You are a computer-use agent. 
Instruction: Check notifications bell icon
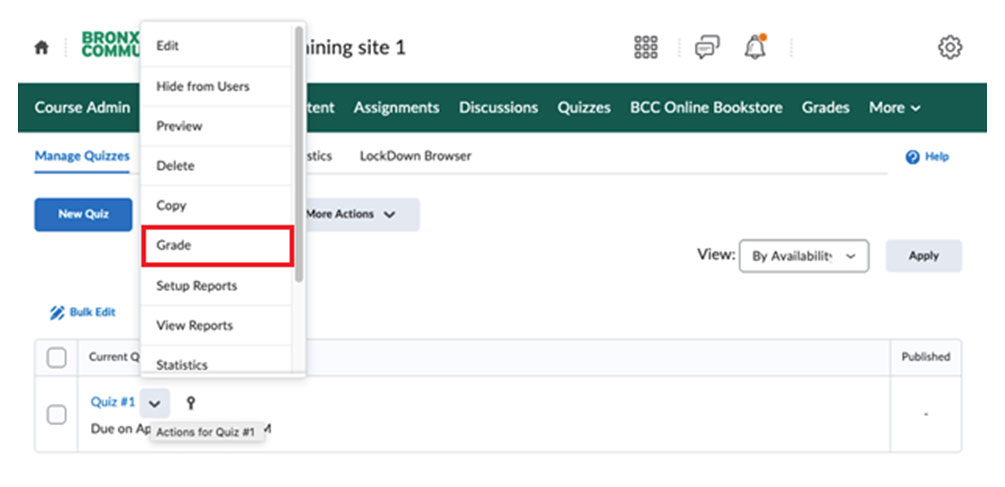coord(754,46)
